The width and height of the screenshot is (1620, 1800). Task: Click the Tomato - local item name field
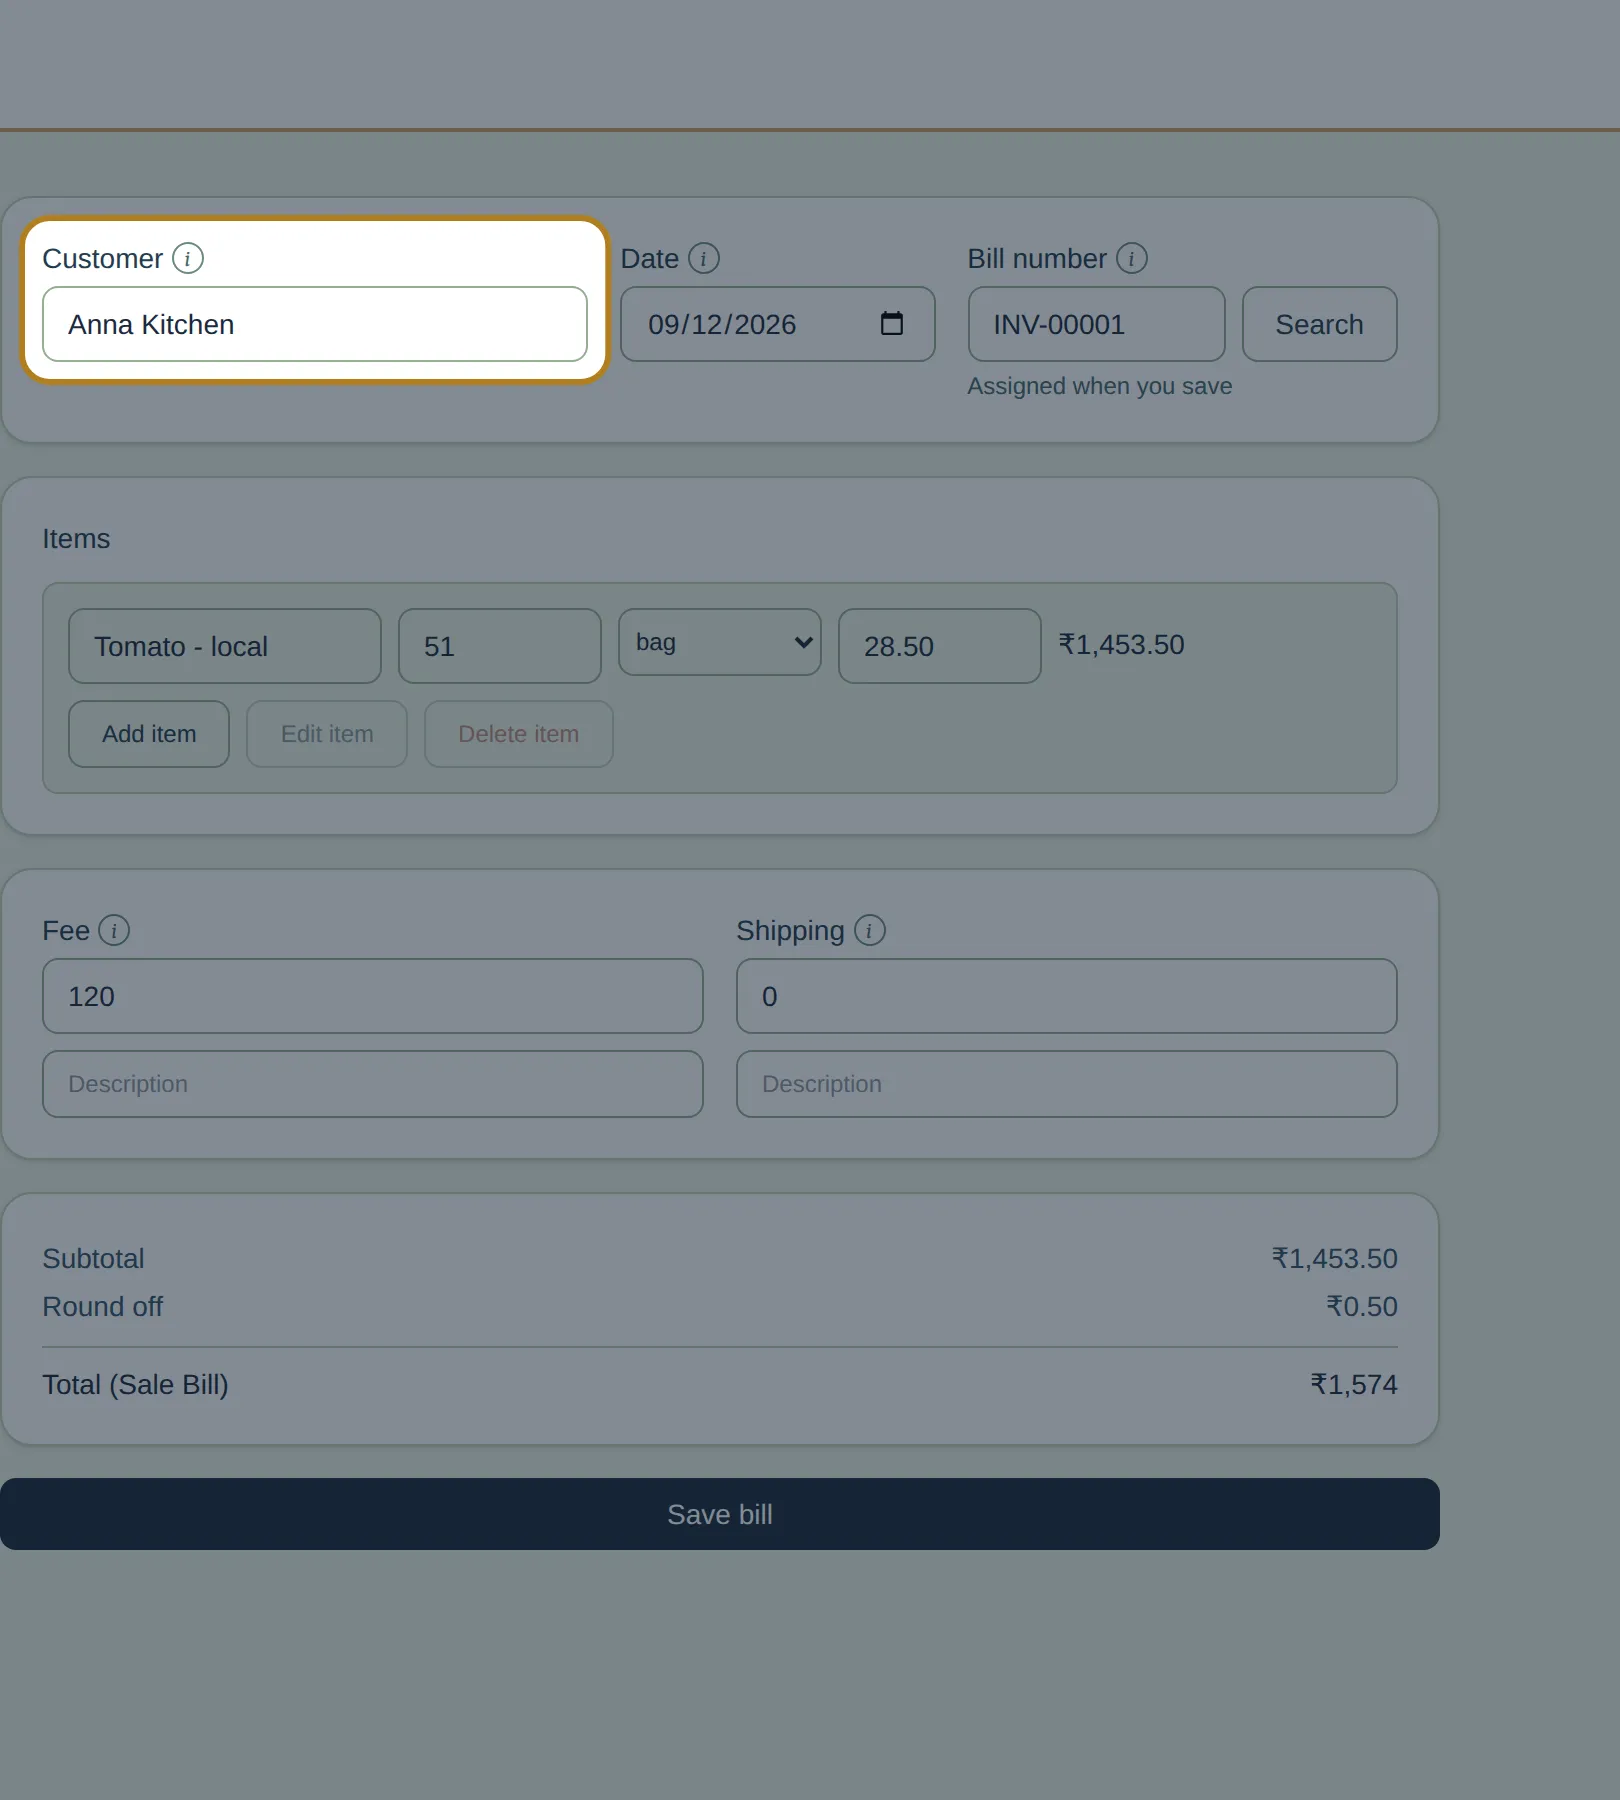(225, 646)
